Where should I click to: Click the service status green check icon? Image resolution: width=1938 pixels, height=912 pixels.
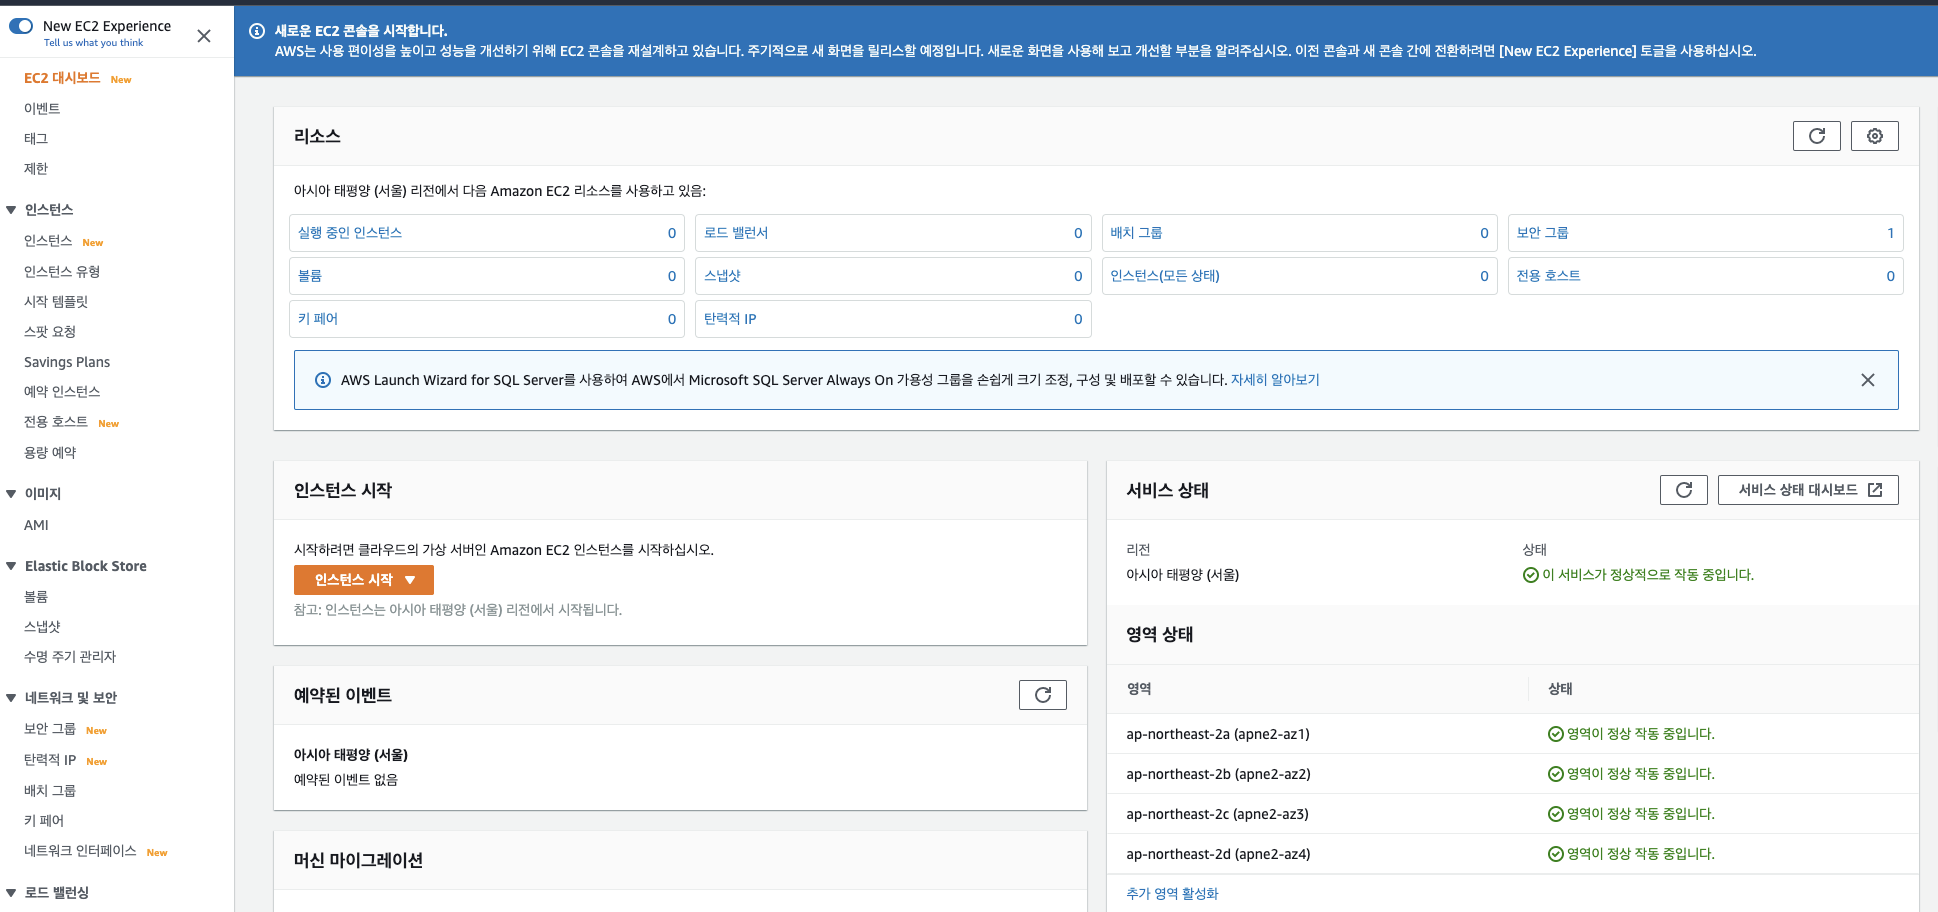pyautogui.click(x=1530, y=575)
